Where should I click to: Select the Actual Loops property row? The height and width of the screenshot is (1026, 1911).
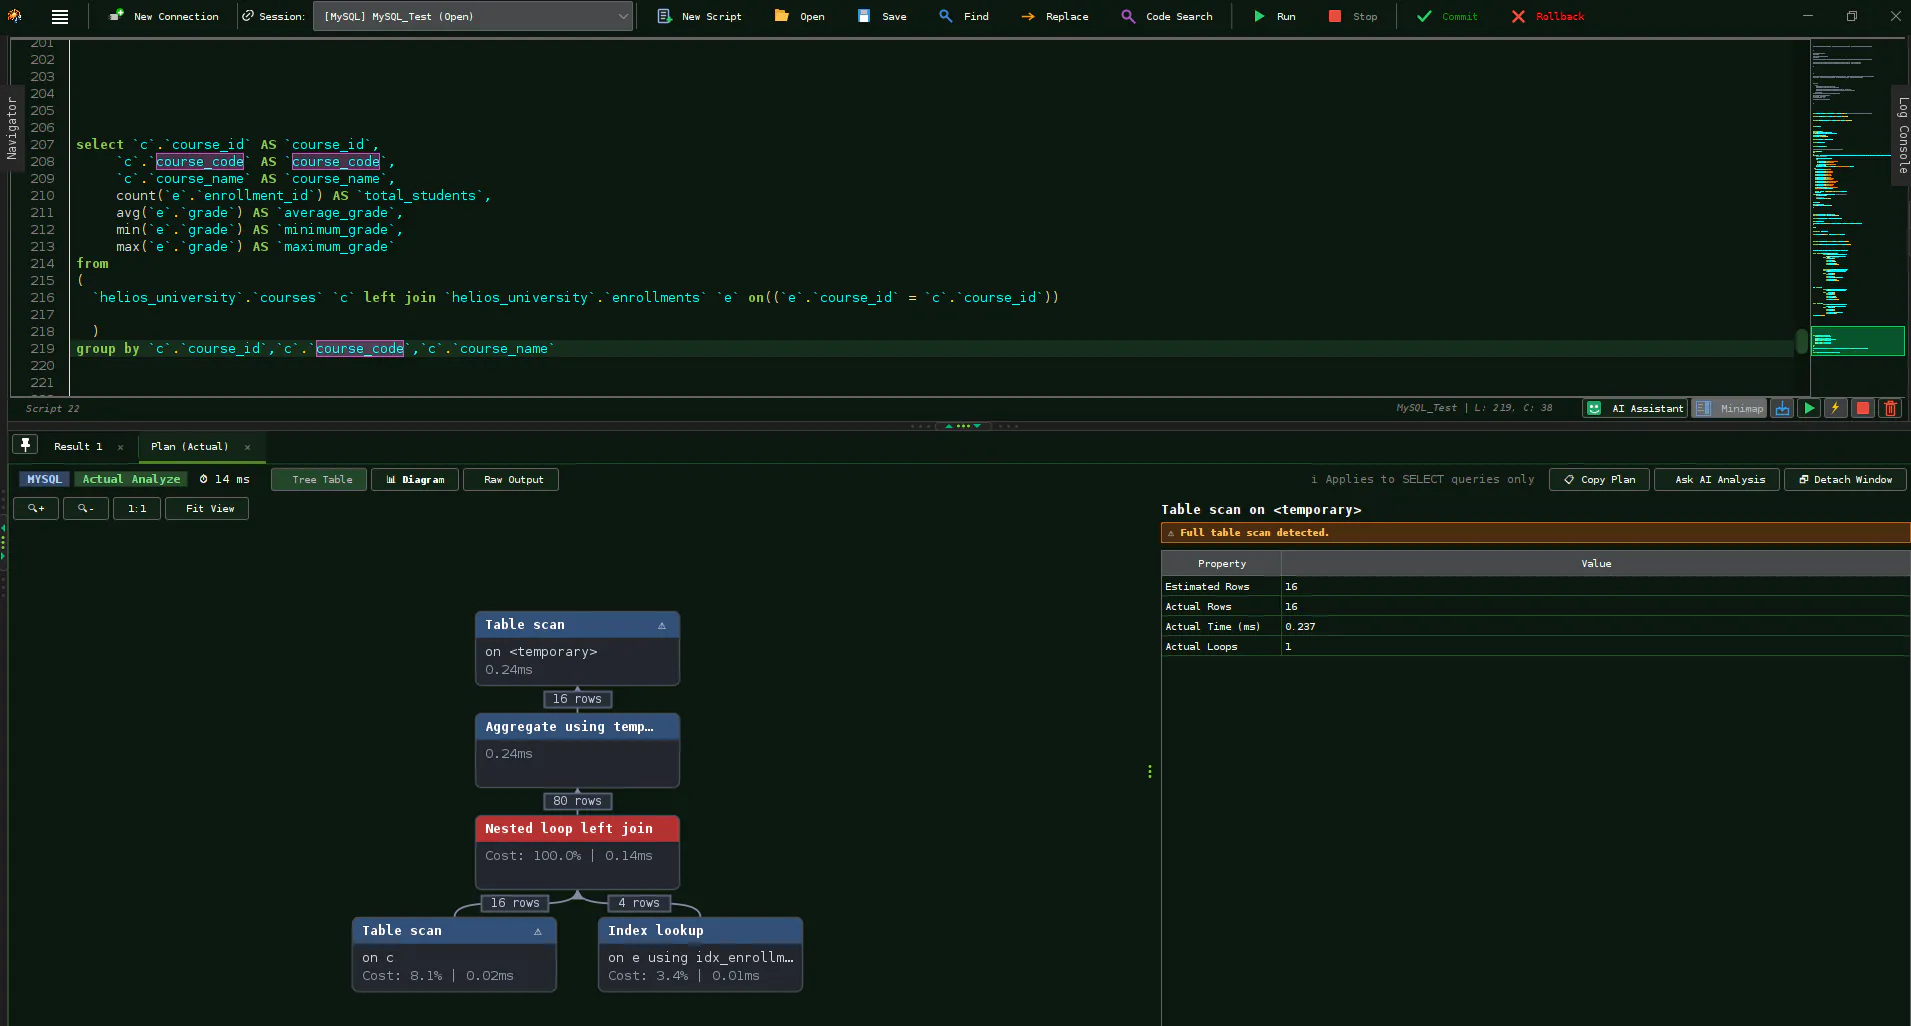tap(1536, 646)
